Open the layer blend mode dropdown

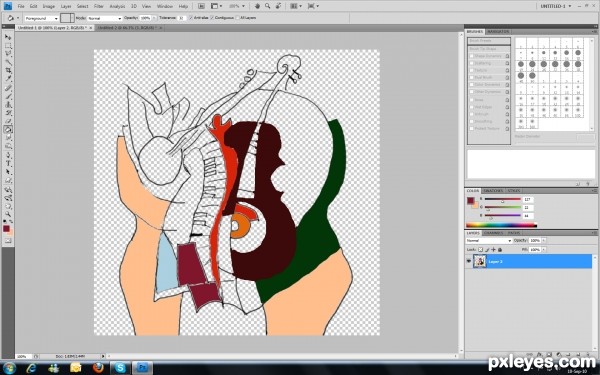pos(489,241)
